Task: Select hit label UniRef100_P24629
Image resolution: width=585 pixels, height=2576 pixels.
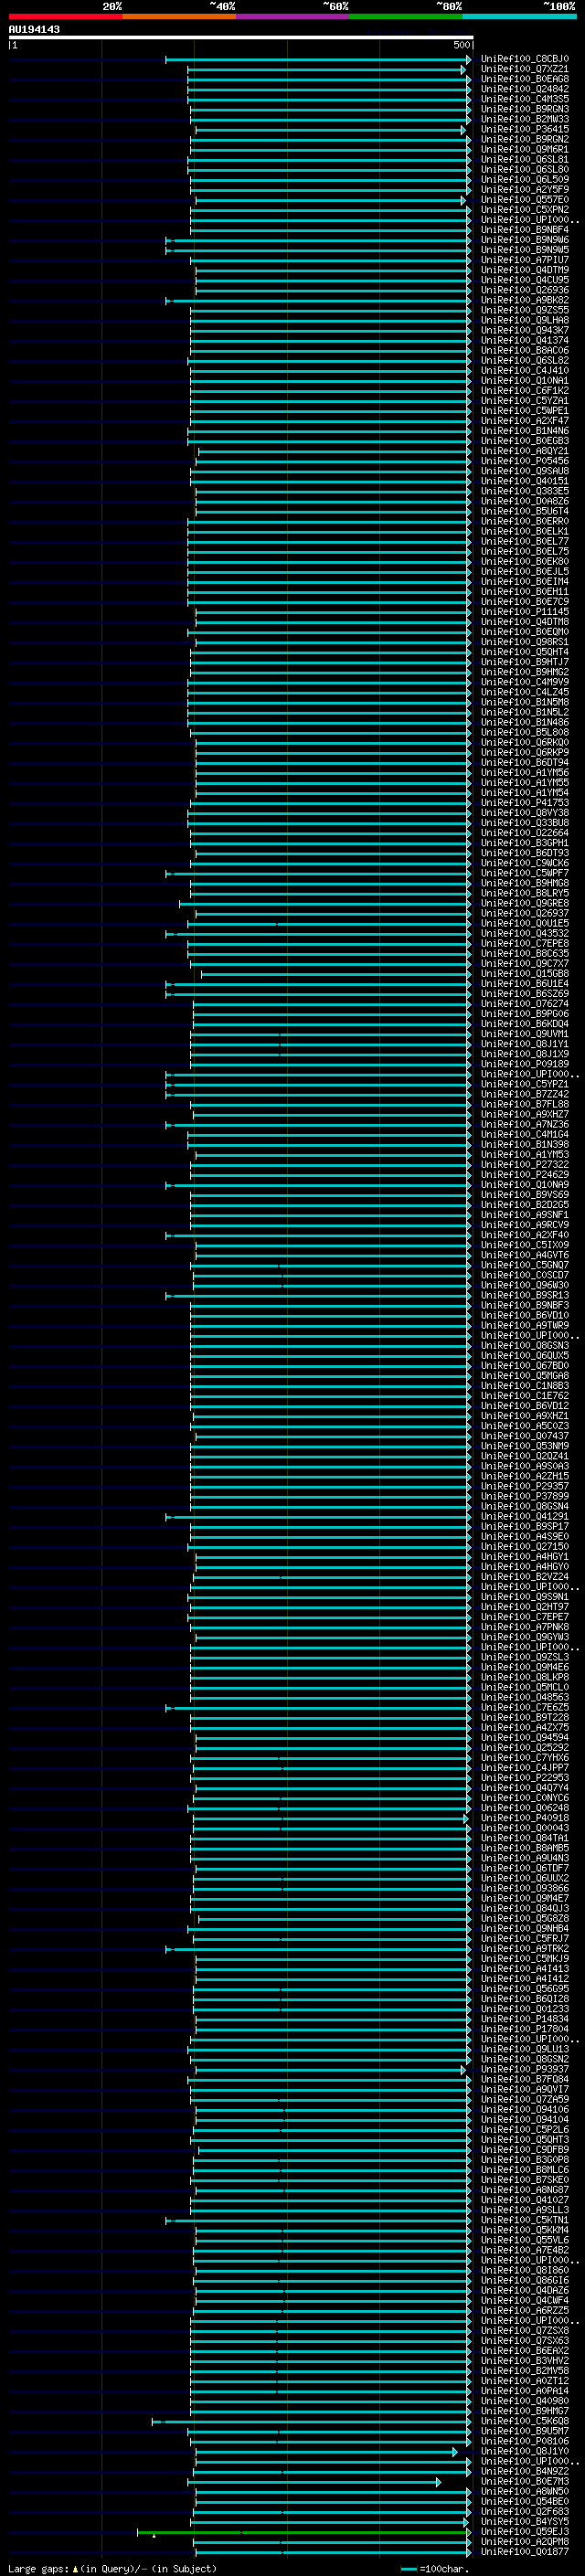Action: [524, 1175]
